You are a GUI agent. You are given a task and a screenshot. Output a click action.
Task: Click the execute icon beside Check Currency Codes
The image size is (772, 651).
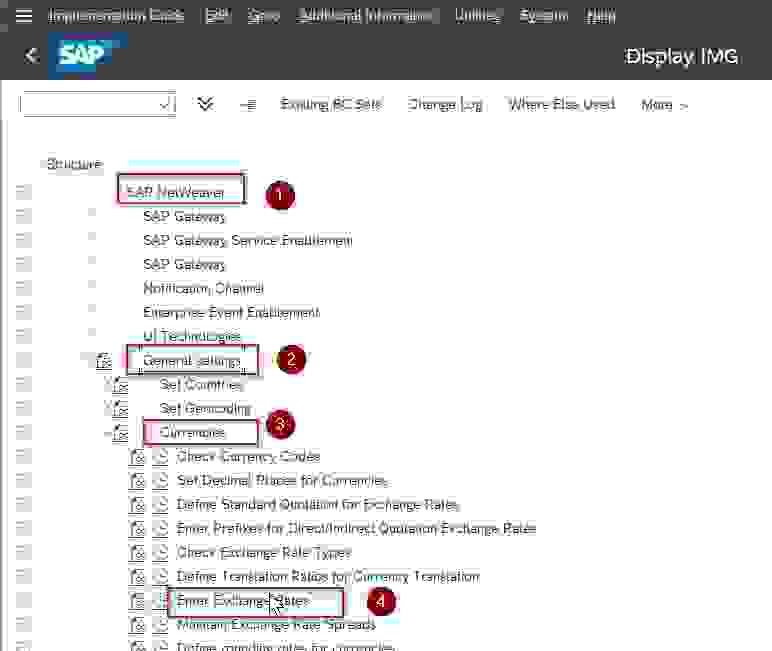[162, 457]
